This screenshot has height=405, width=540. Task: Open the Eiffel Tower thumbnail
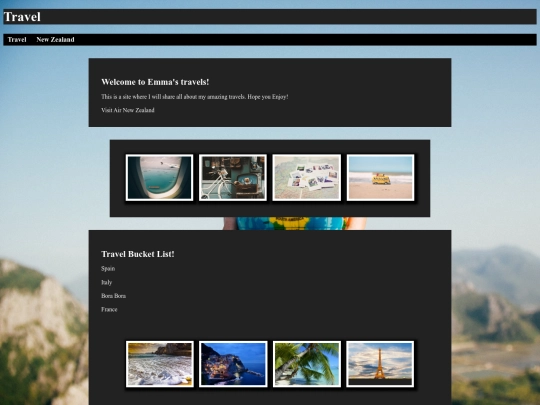click(x=380, y=364)
